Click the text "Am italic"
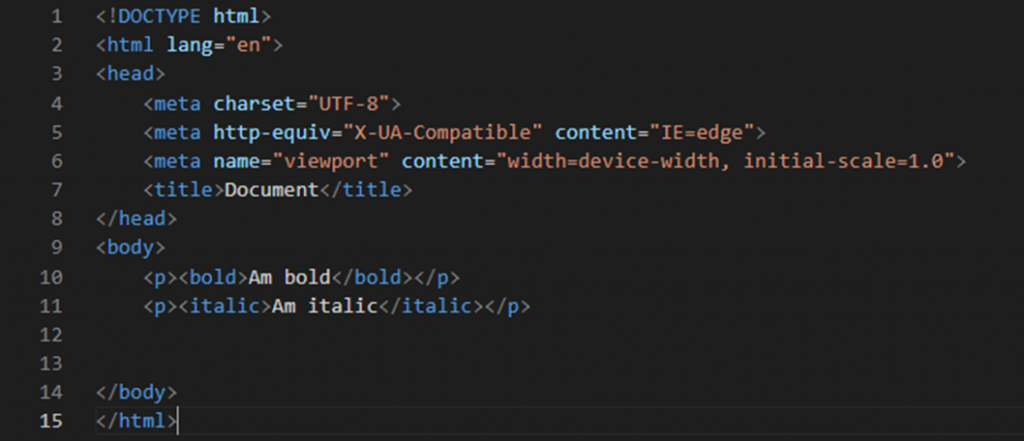Viewport: 1024px width, 441px height. pyautogui.click(x=325, y=305)
